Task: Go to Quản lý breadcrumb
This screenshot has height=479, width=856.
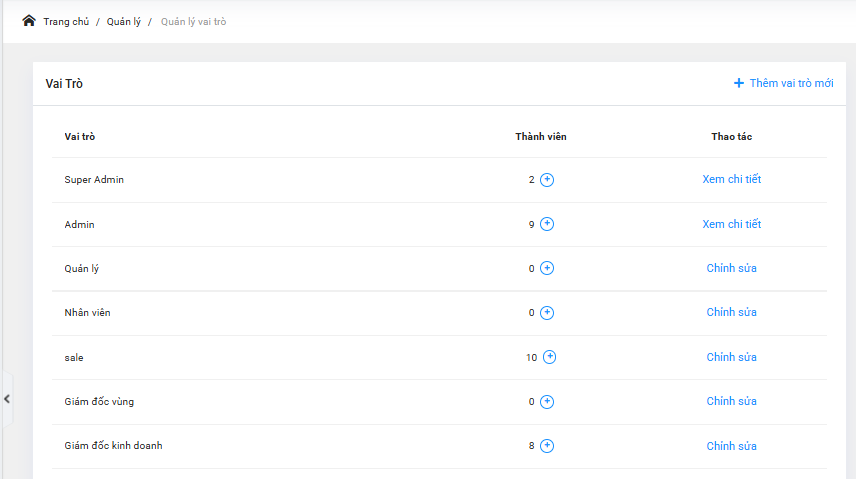Action: pyautogui.click(x=124, y=21)
